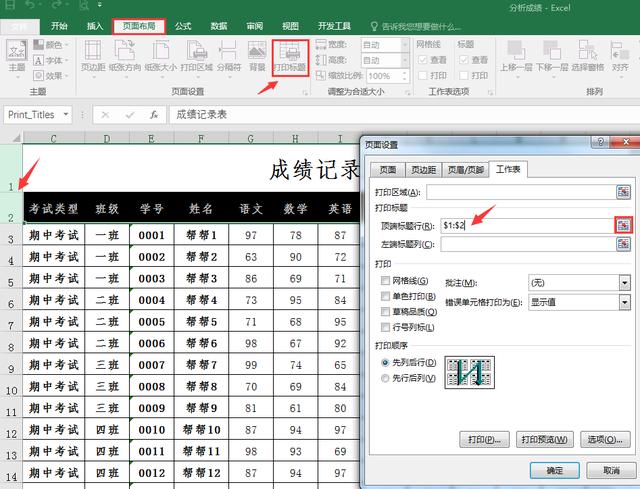Open the 颜色 theme colors menu
Screen dimensions: 640x489
[x=51, y=44]
